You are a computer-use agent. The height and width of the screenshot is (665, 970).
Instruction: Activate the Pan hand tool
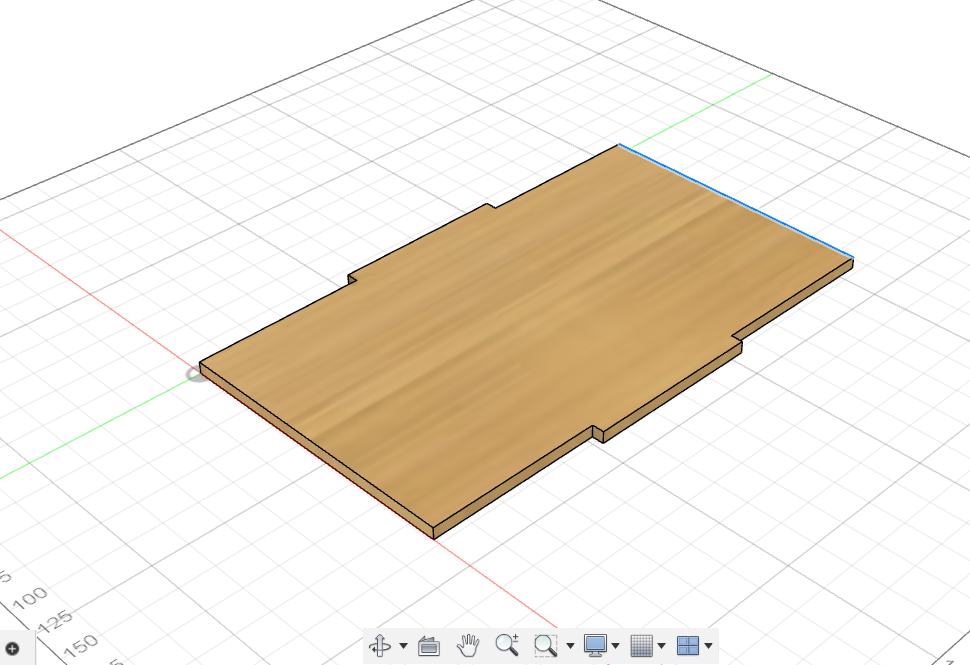coord(468,645)
